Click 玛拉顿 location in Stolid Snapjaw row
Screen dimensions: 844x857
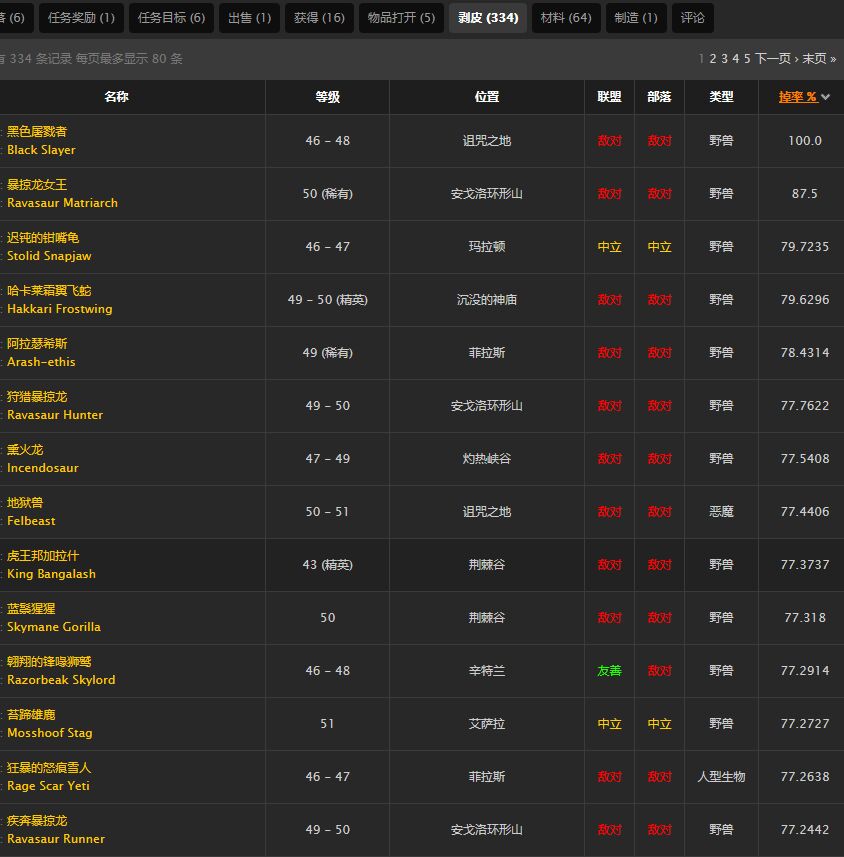click(487, 247)
